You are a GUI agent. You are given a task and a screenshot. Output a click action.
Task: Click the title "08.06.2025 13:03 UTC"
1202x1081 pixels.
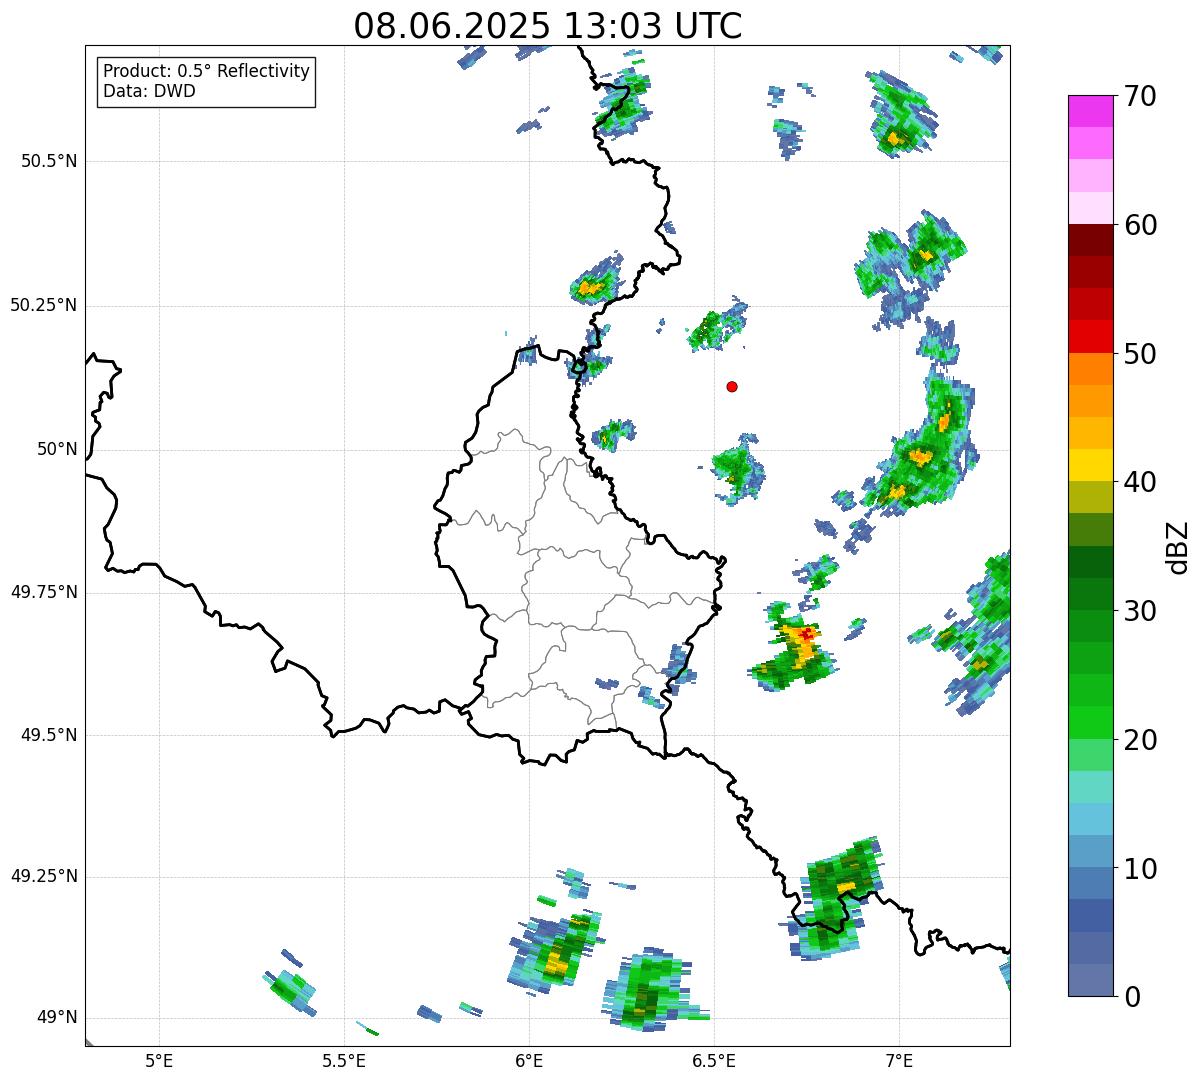548,26
